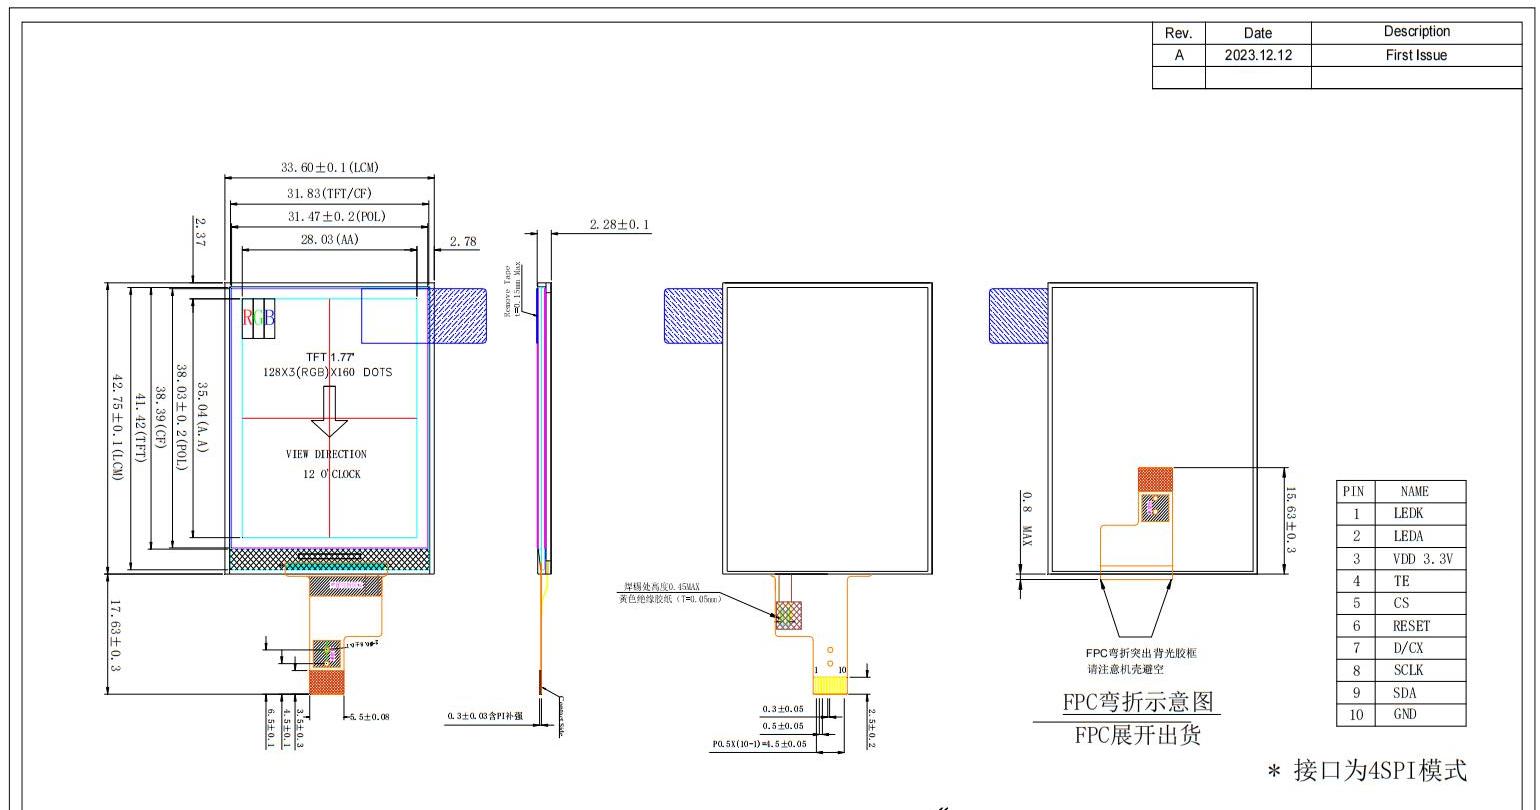Click the 28.03 (AA) dimension label
This screenshot has height=810, width=1540.
[329, 240]
